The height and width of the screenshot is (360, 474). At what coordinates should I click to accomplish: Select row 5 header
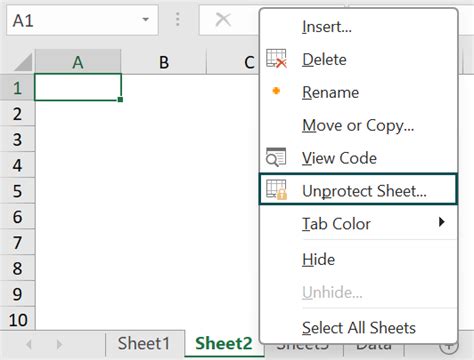click(x=17, y=191)
